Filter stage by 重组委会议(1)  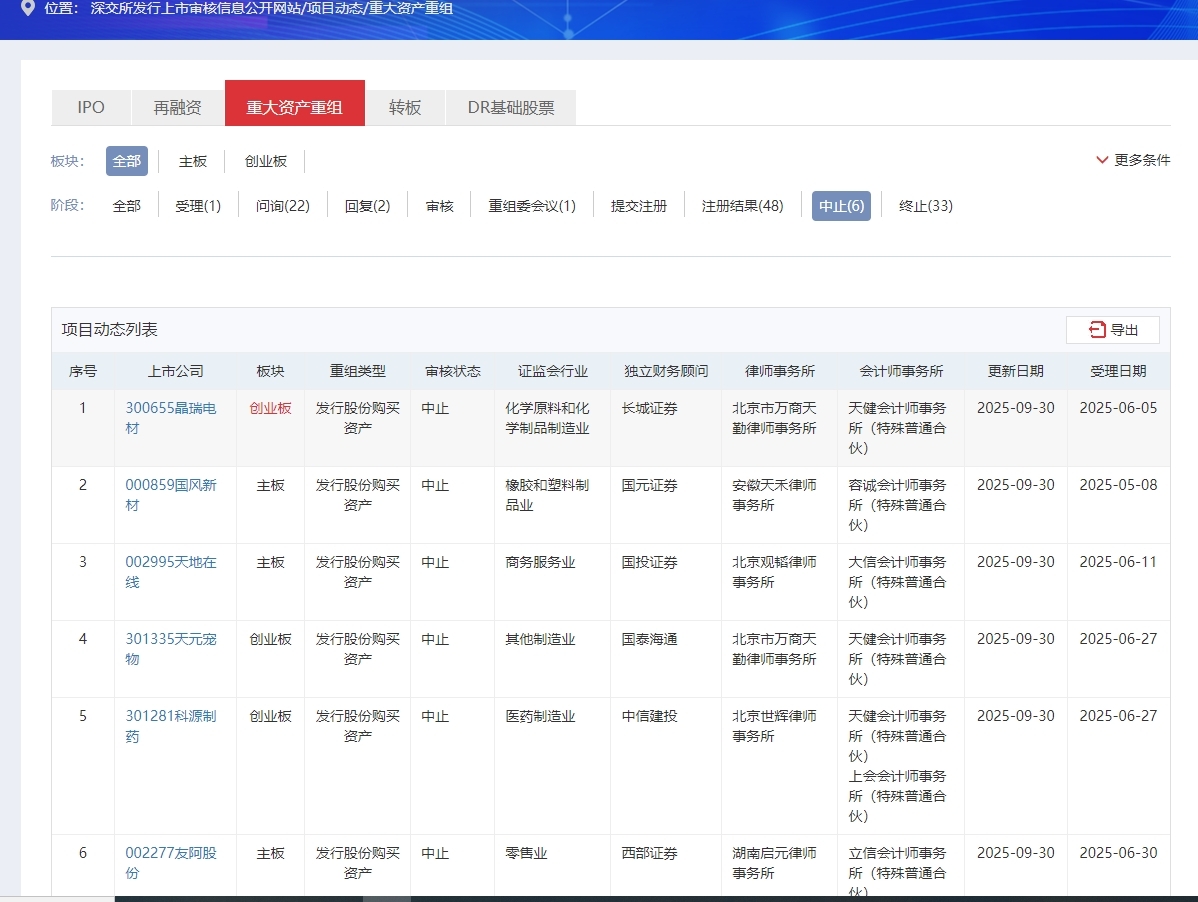tap(532, 206)
